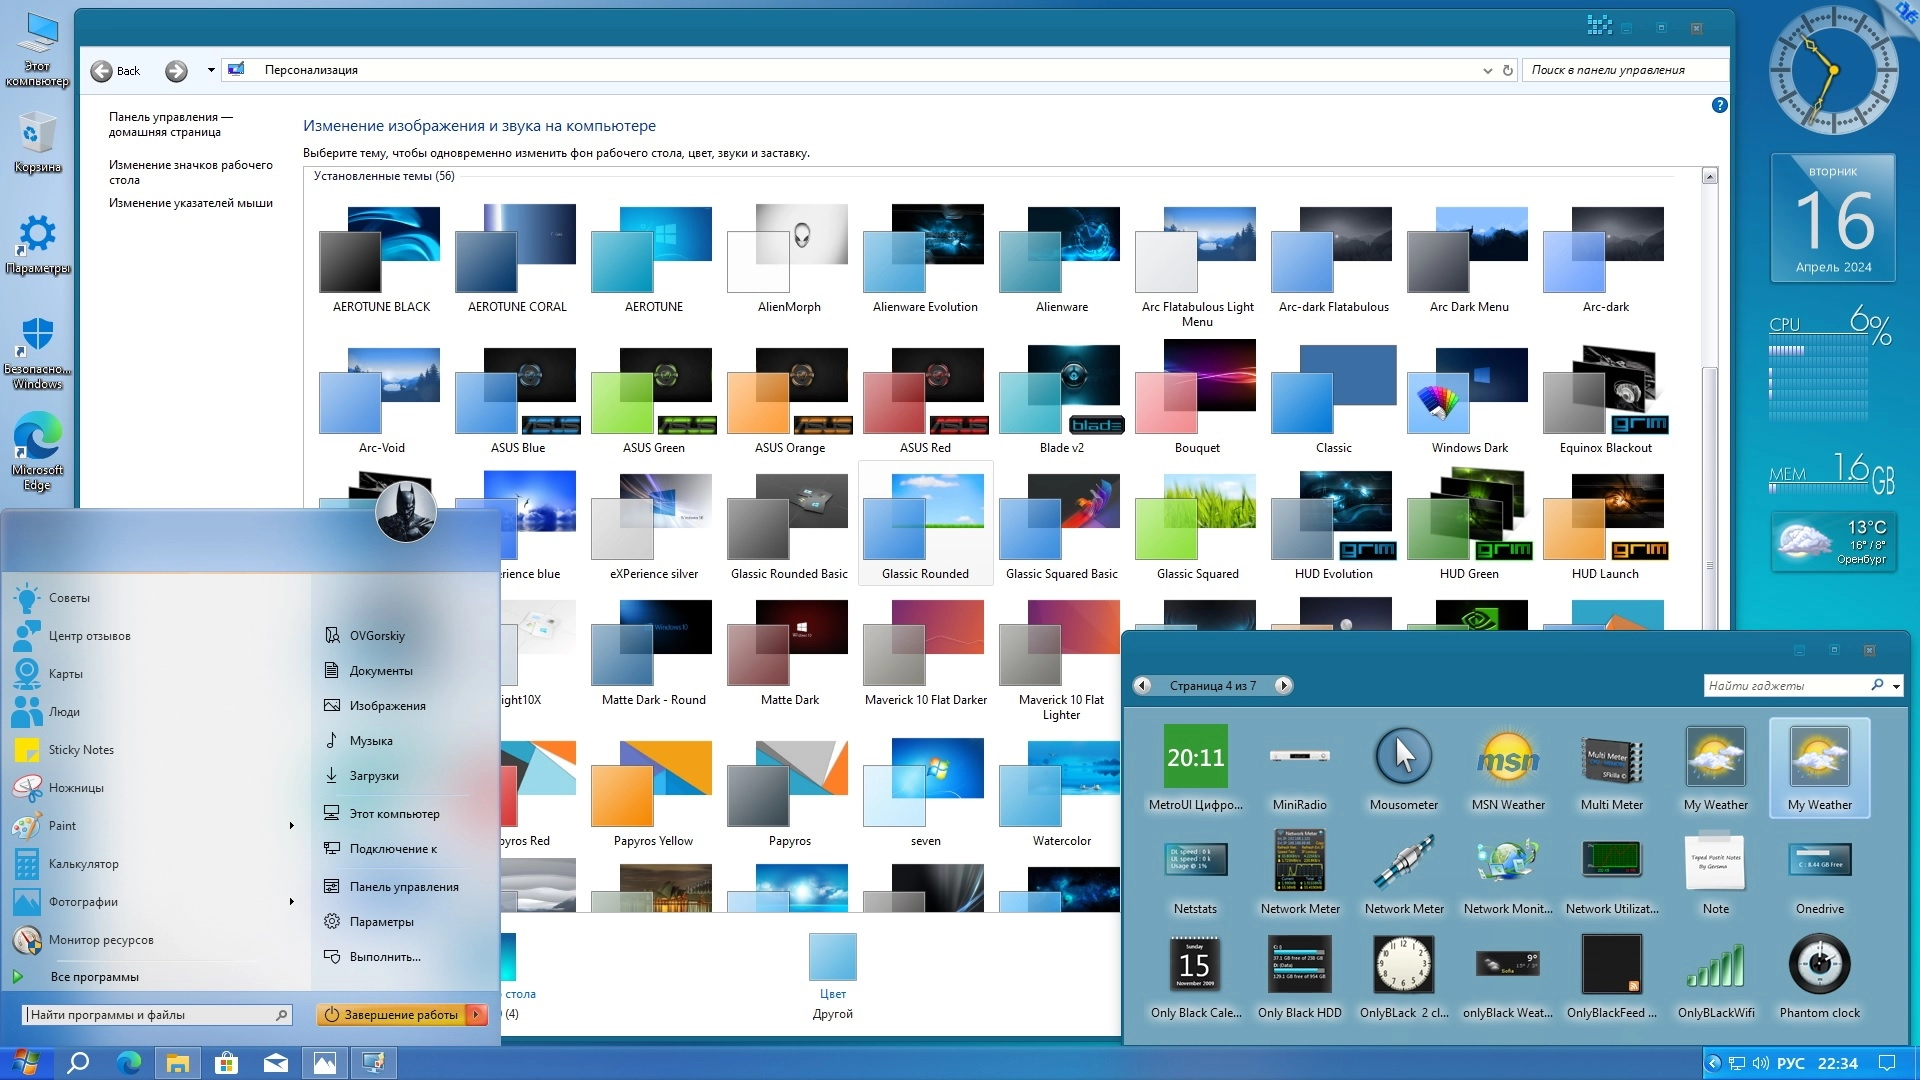Image resolution: width=1920 pixels, height=1080 pixels.
Task: Open the MSN Weather gadget
Action: tap(1507, 759)
